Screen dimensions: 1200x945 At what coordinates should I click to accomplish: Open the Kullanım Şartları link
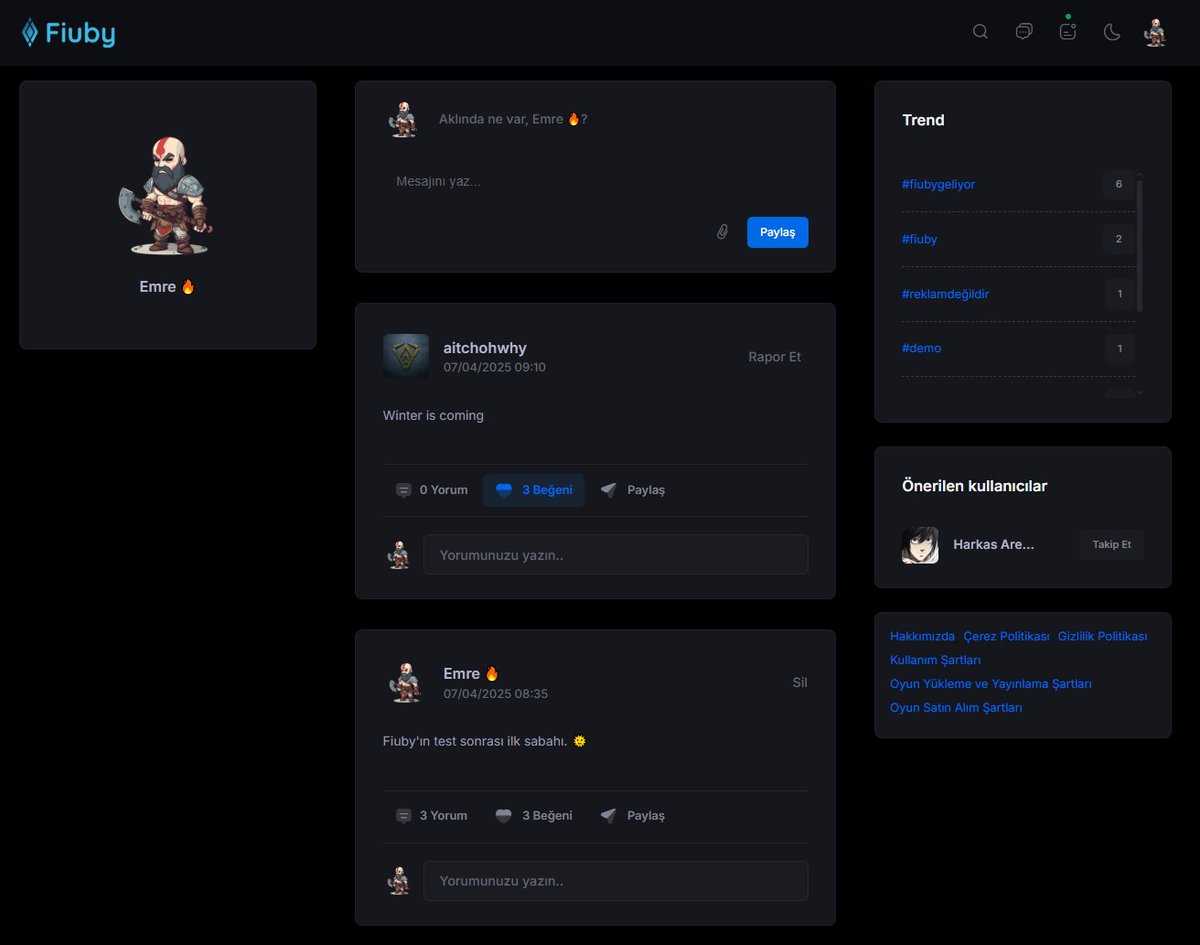tap(935, 660)
